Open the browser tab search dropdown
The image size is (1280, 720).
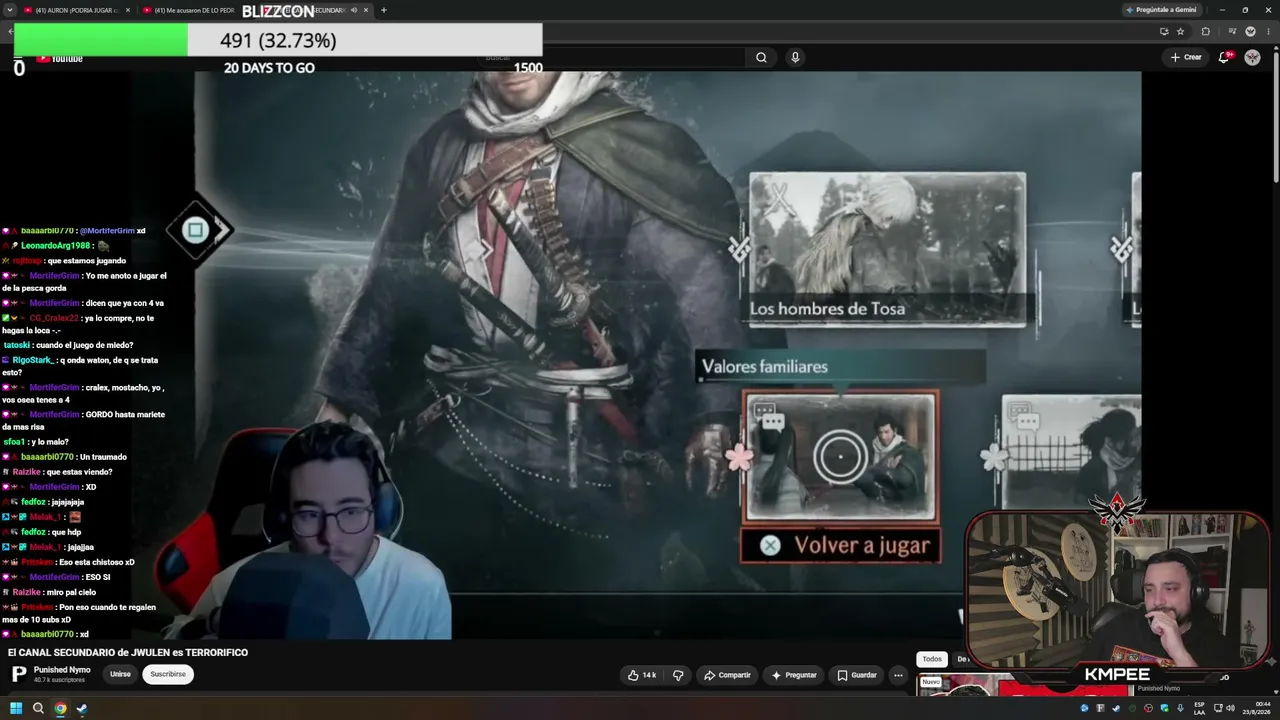[x=9, y=10]
